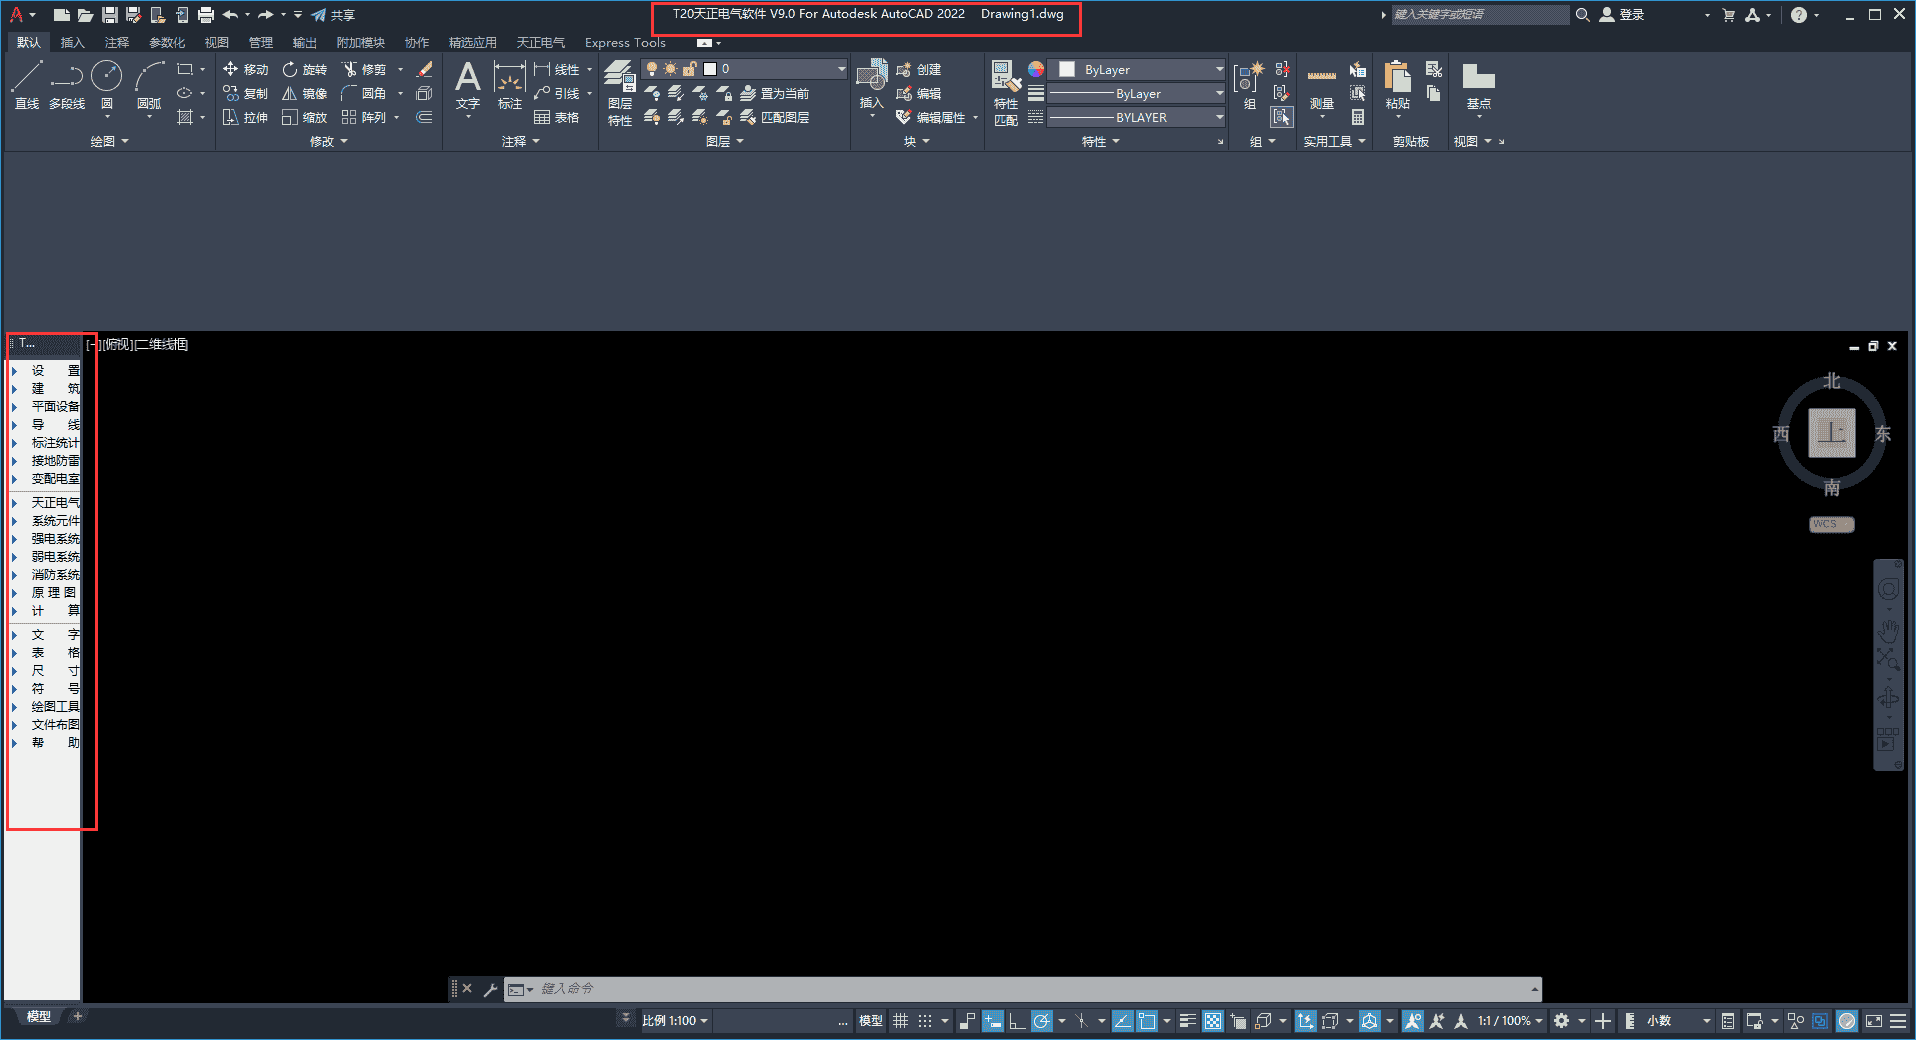Click the object color wheel swatch
The height and width of the screenshot is (1040, 1916).
point(1035,69)
